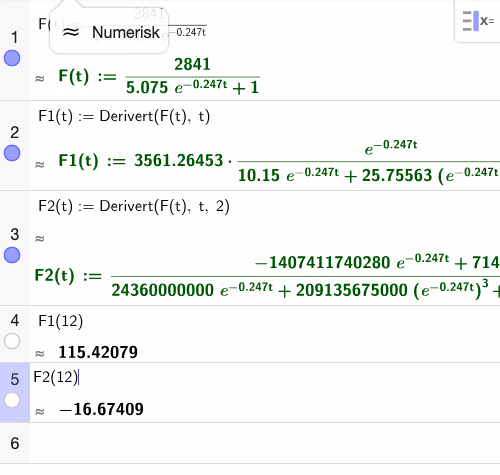Select row number 4 header
Viewport: 500px width, 475px height.
[x=15, y=321]
